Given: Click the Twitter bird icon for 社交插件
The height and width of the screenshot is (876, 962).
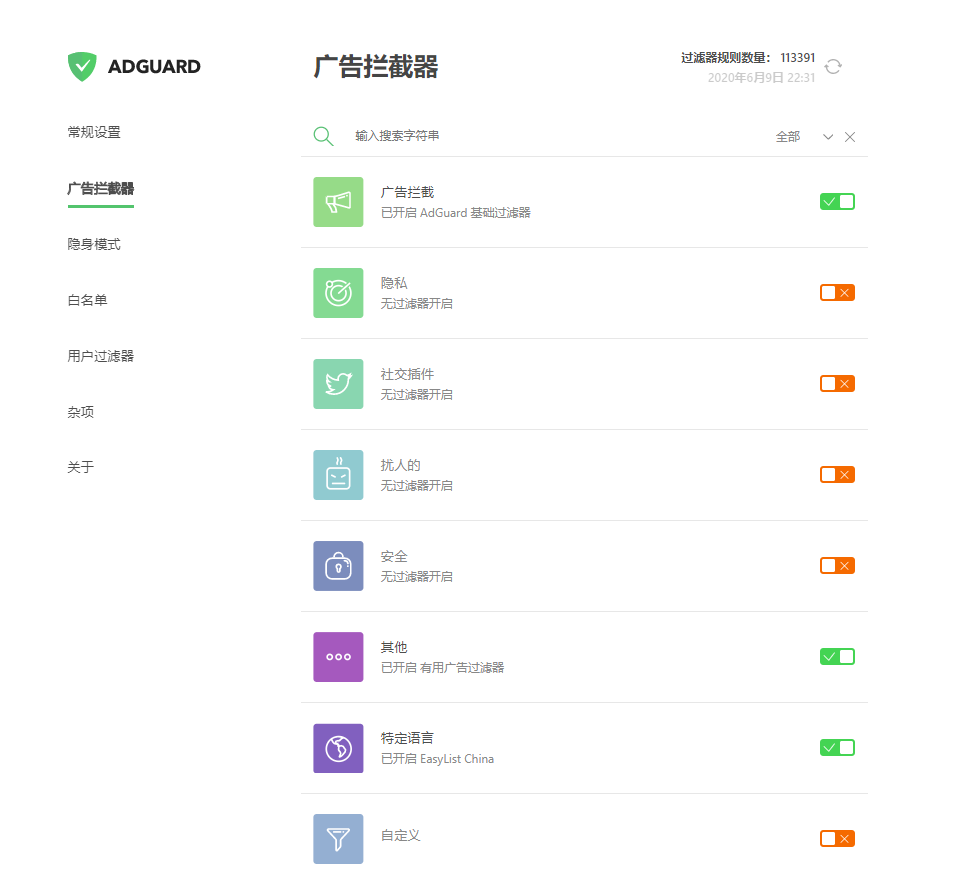Looking at the screenshot, I should (x=338, y=384).
